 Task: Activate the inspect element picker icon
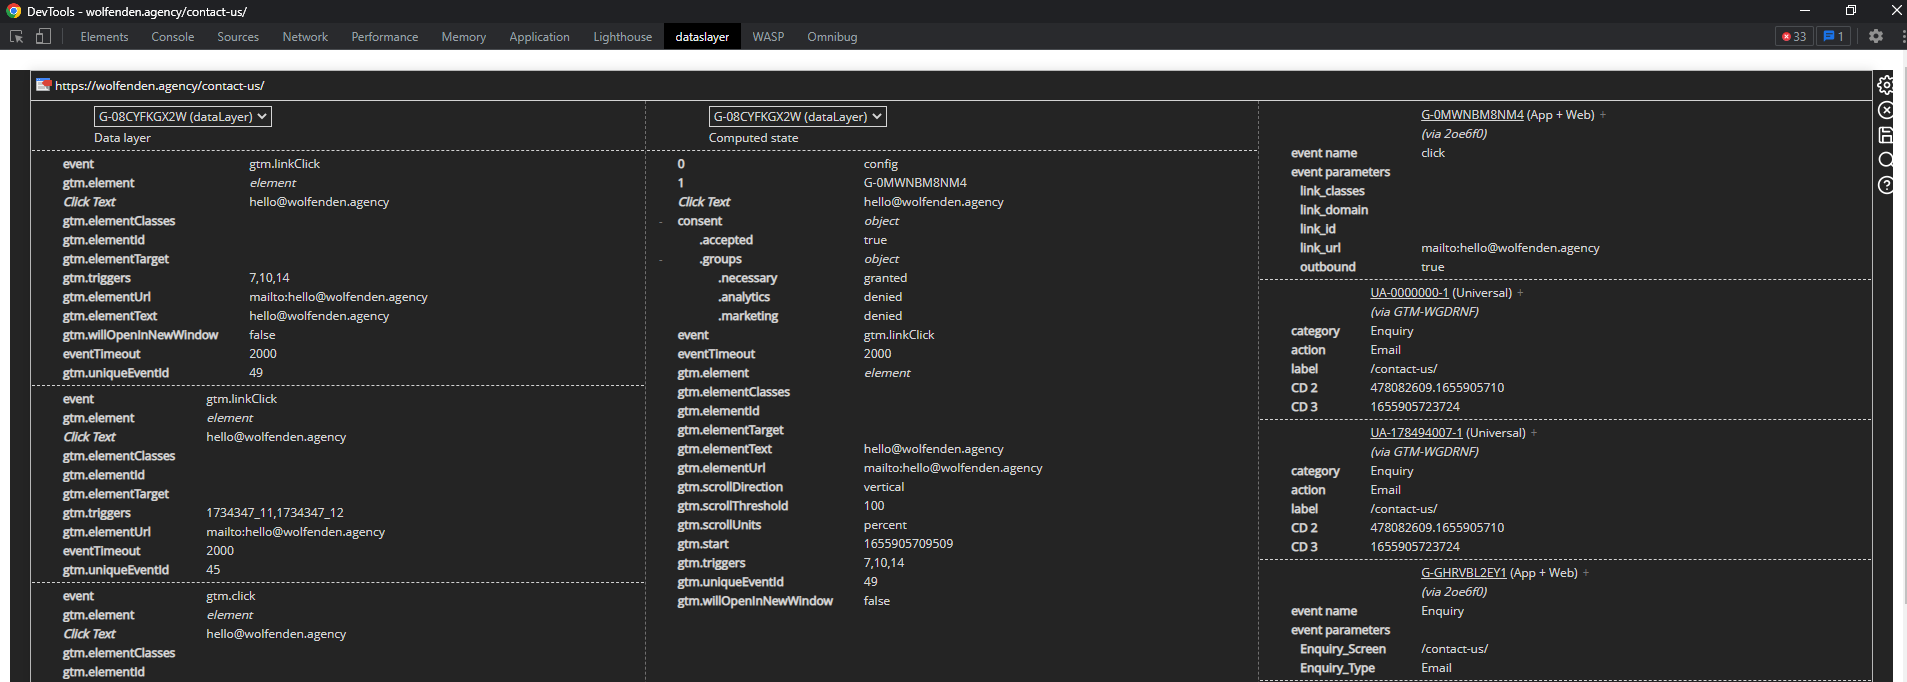click(x=16, y=36)
